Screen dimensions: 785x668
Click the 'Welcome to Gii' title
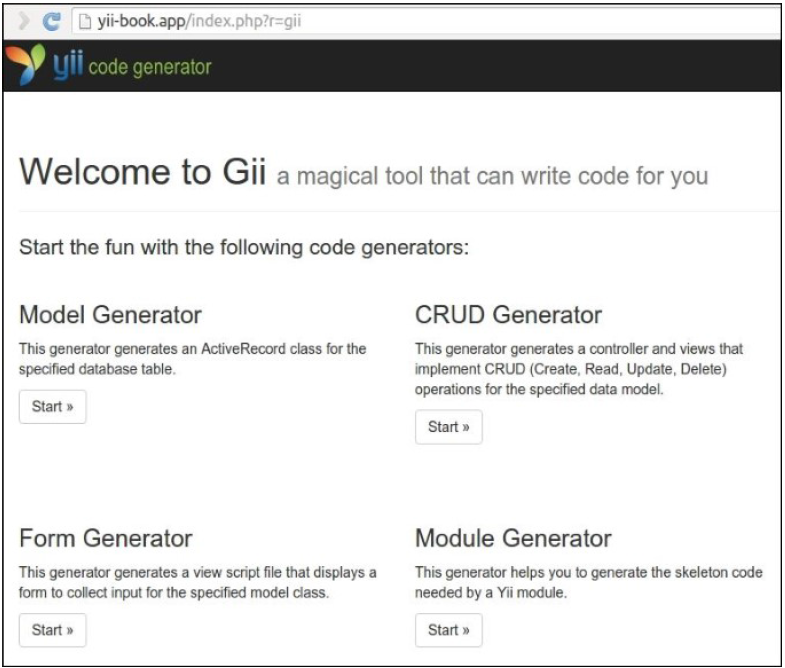[143, 172]
